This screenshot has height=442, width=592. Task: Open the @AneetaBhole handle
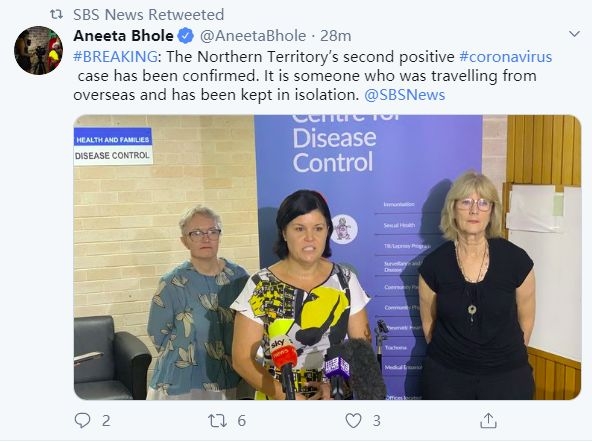pos(253,36)
